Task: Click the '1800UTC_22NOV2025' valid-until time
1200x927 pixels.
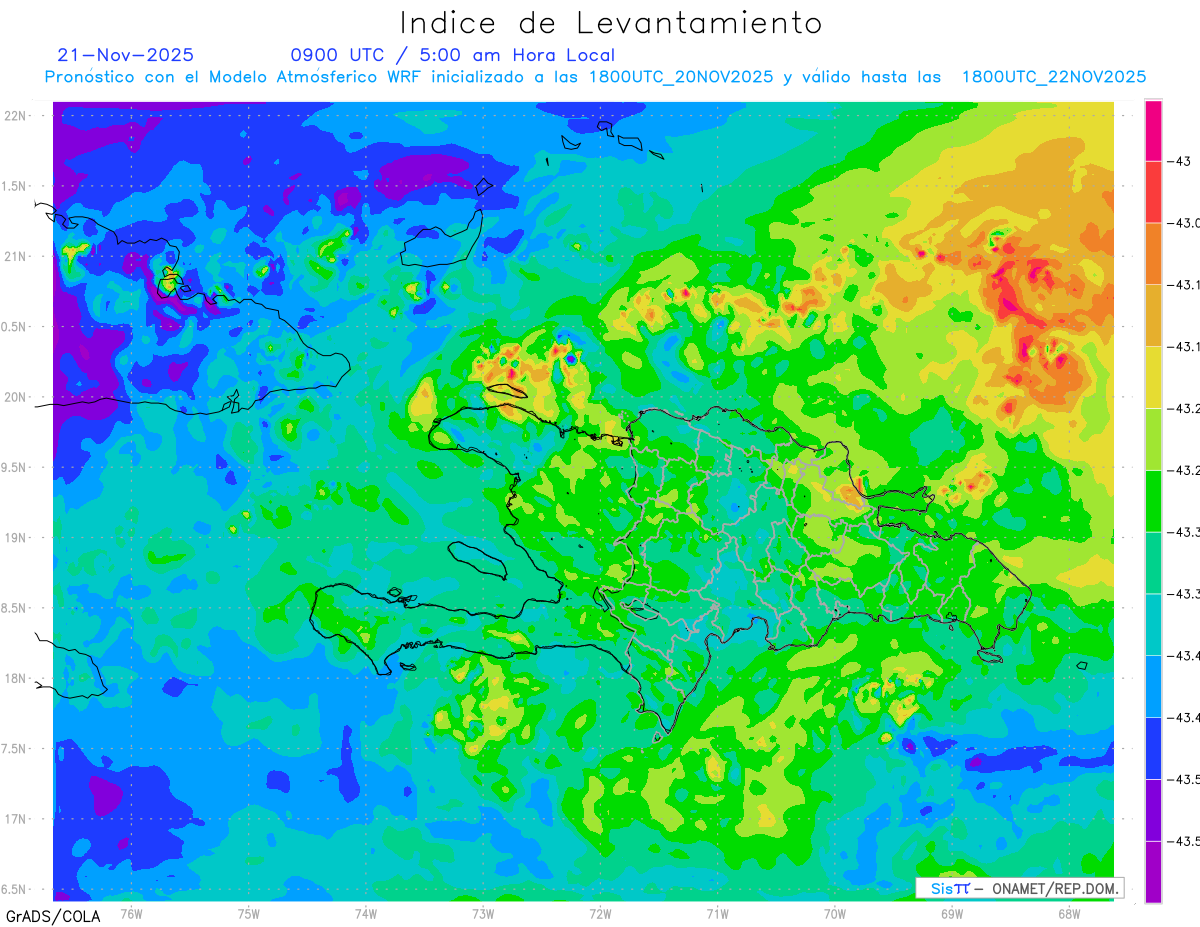Action: 1054,77
